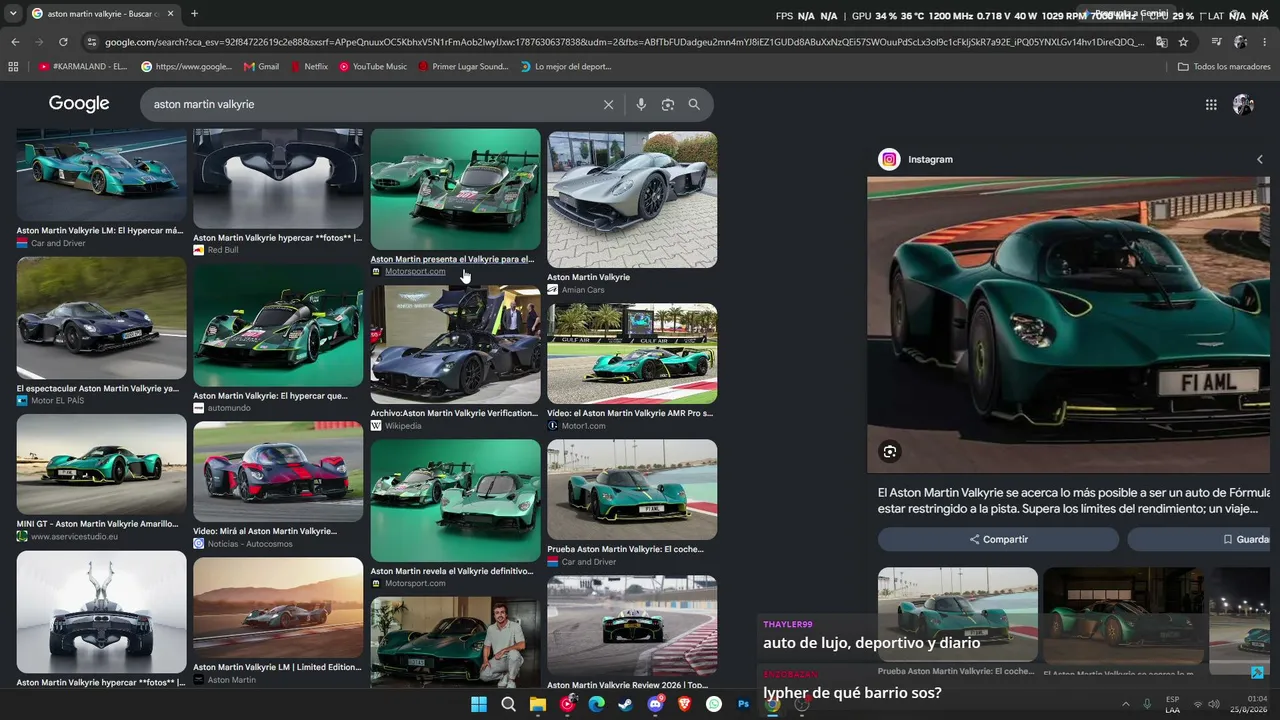Screen dimensions: 1280x720
Task: Click the Compartir button
Action: click(998, 539)
